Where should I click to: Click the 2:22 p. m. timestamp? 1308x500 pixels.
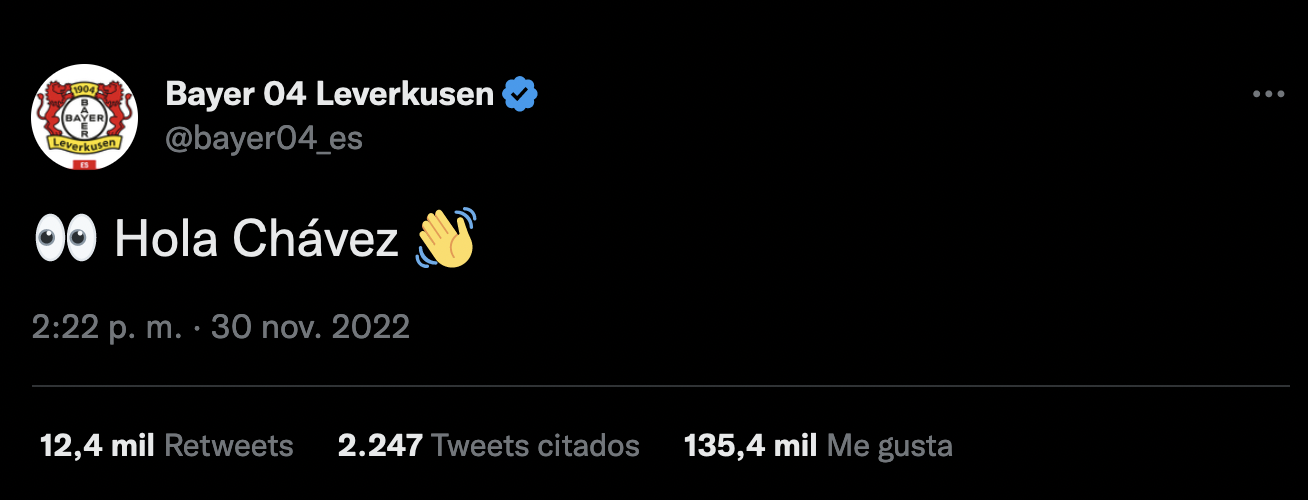click(x=107, y=327)
